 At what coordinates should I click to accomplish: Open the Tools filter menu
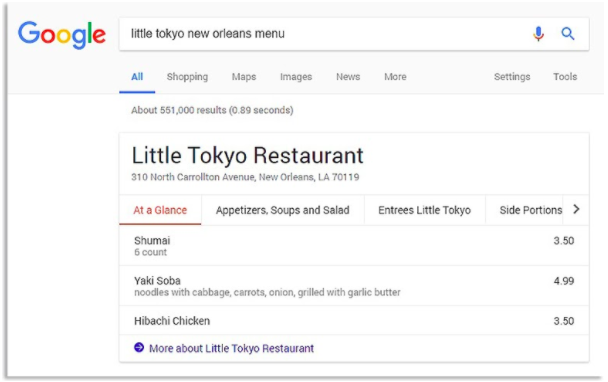(565, 77)
